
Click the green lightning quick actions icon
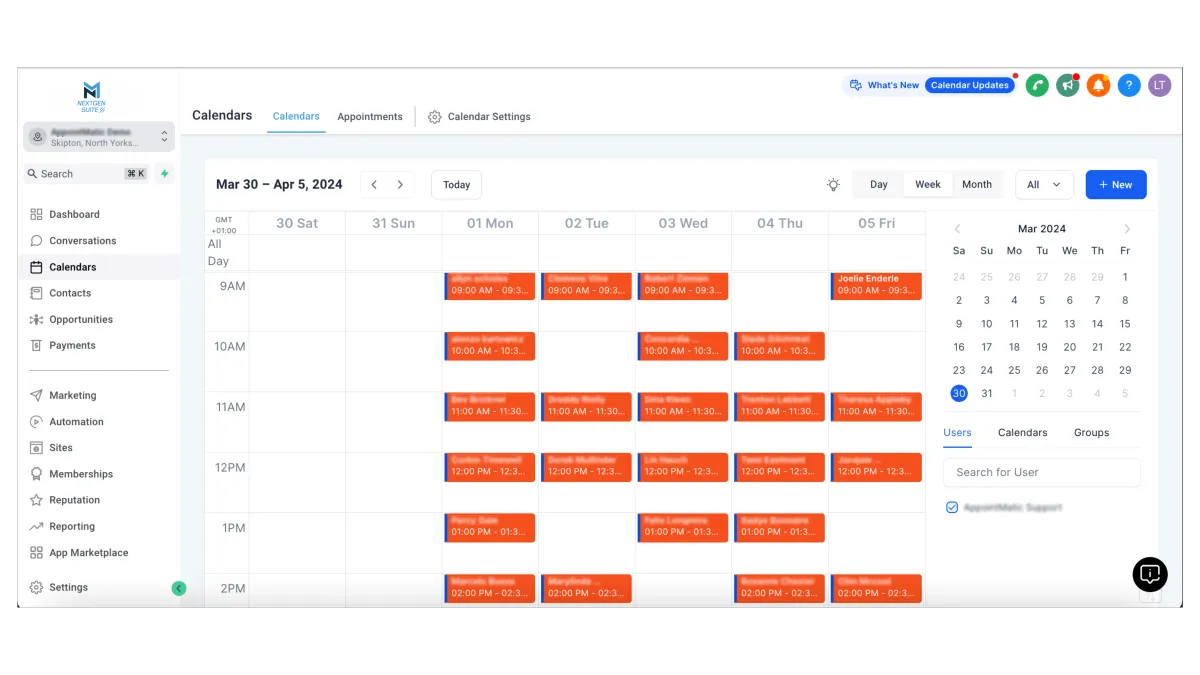[x=165, y=174]
